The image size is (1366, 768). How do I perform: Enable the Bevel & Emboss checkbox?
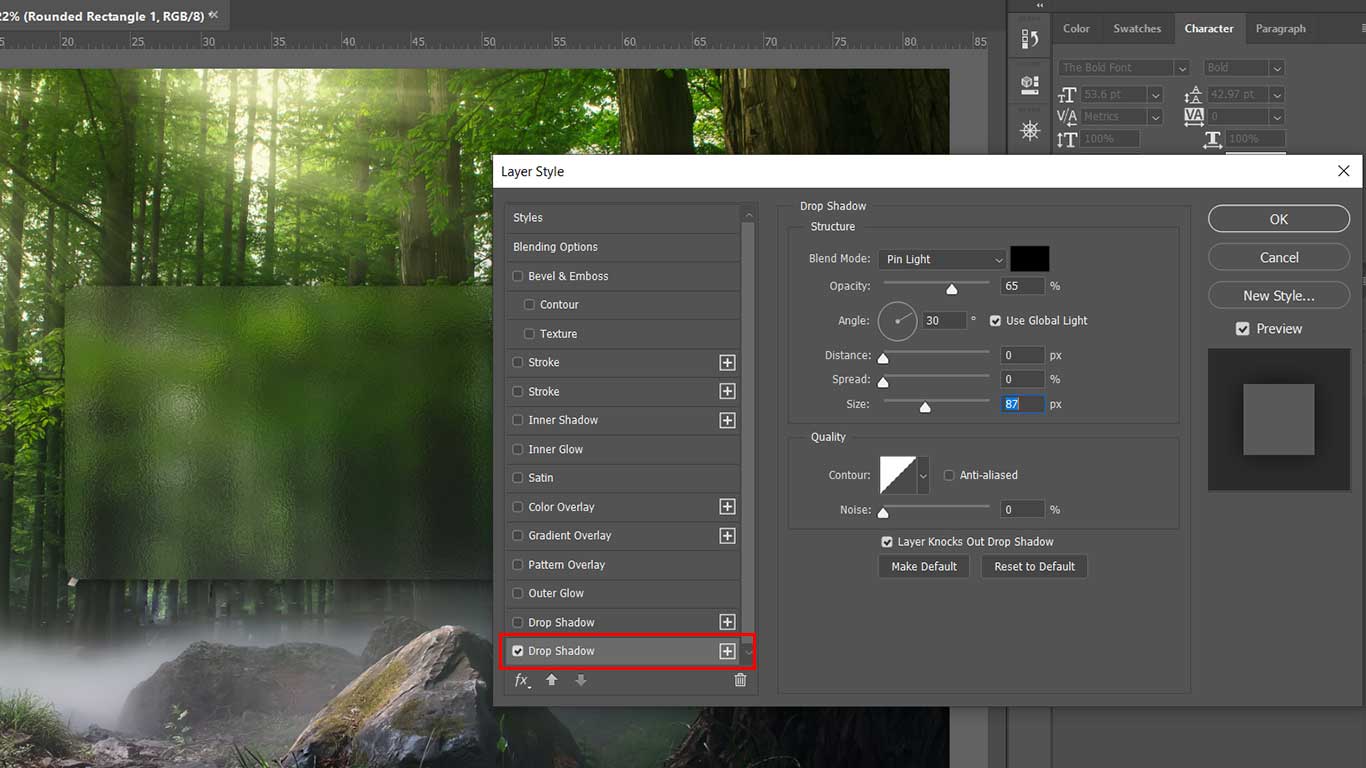tap(518, 276)
